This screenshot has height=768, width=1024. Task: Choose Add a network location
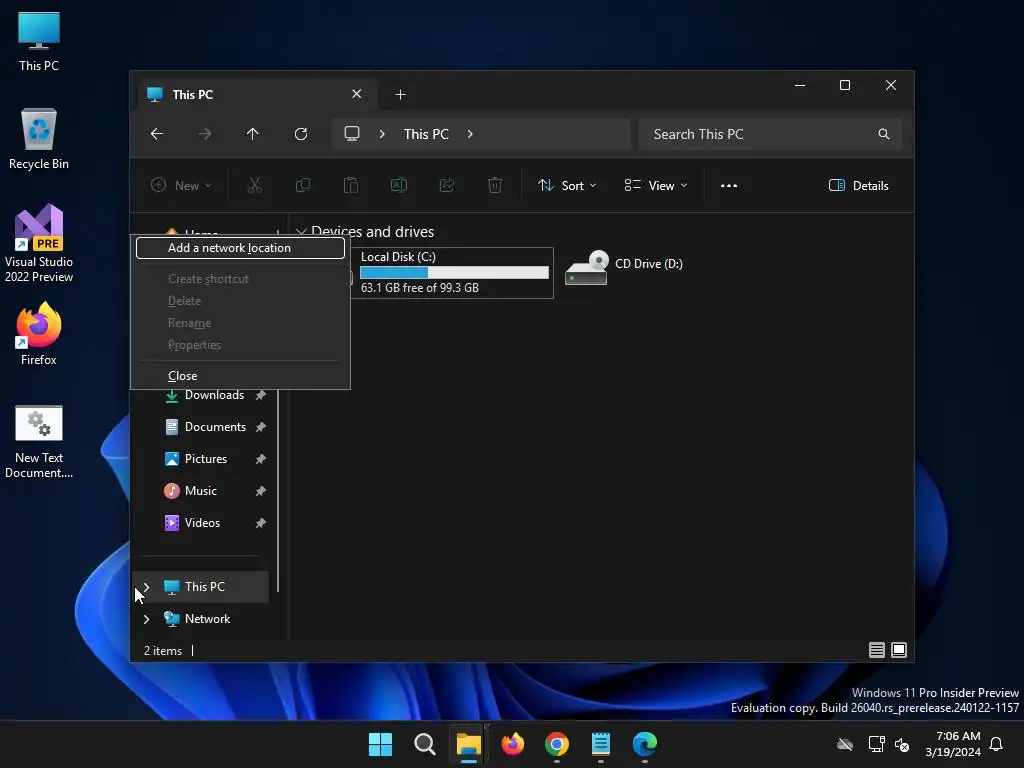(x=240, y=248)
